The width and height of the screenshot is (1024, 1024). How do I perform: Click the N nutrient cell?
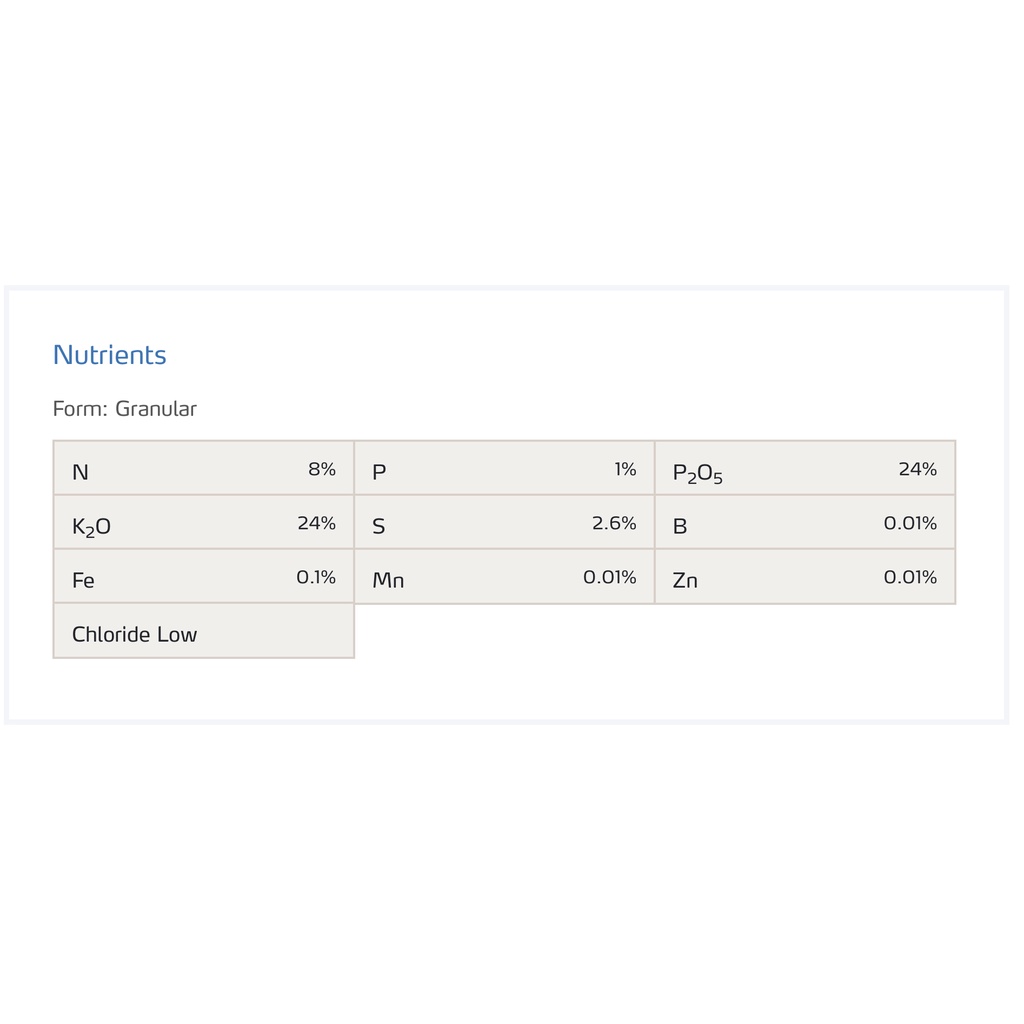click(x=204, y=468)
